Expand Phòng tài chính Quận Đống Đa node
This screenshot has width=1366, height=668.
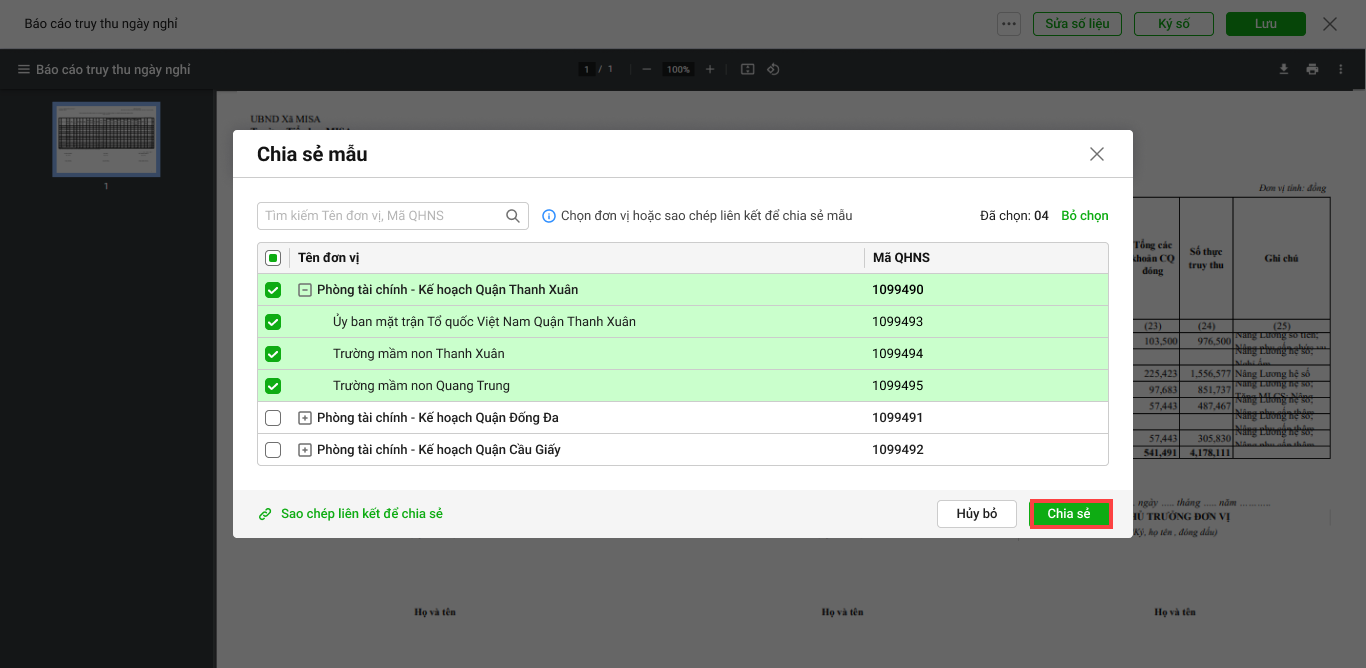(x=305, y=418)
